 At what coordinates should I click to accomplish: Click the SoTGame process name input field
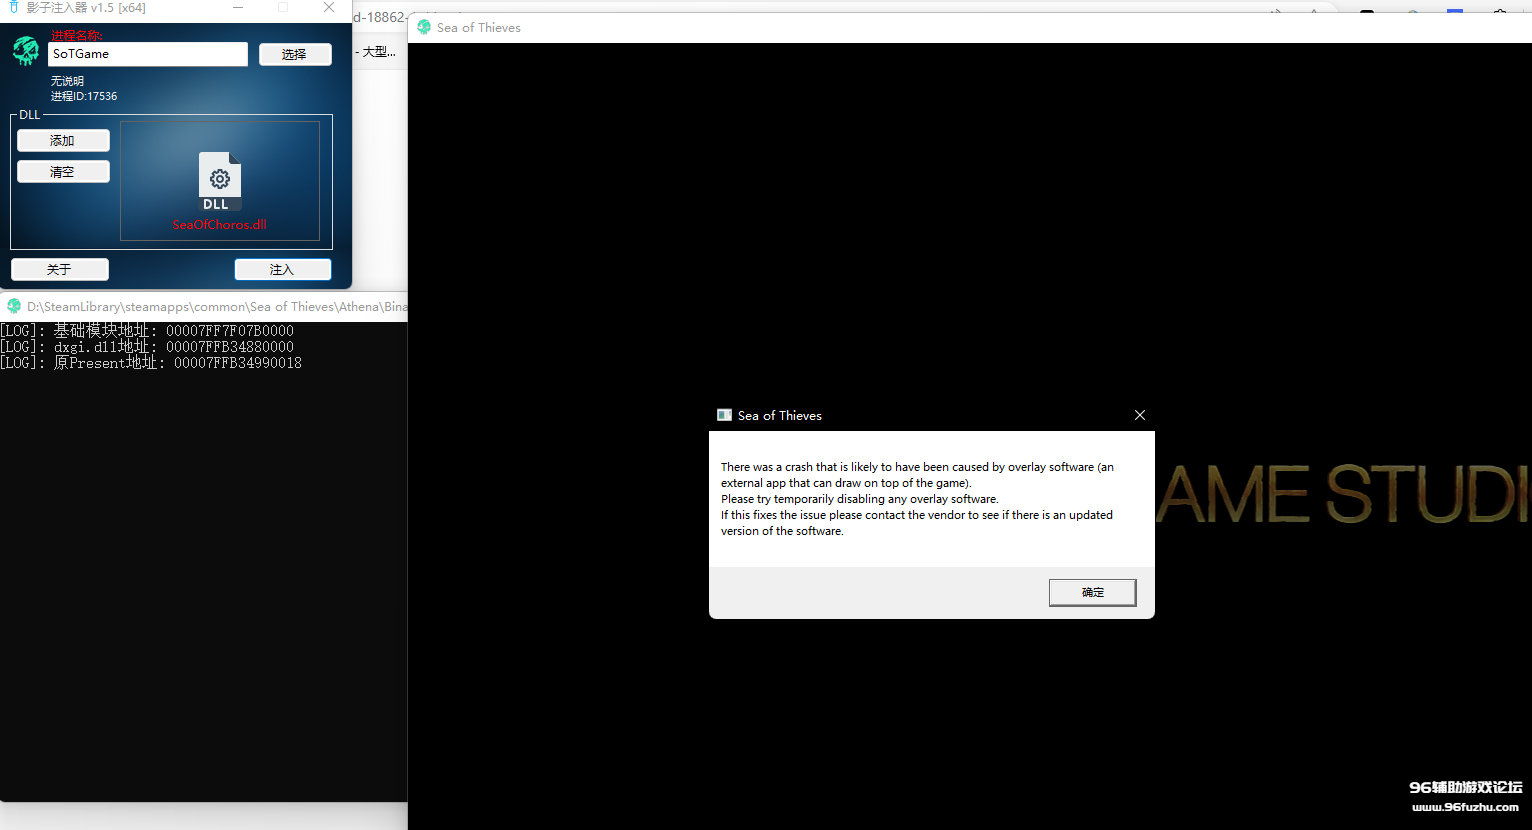coord(148,54)
